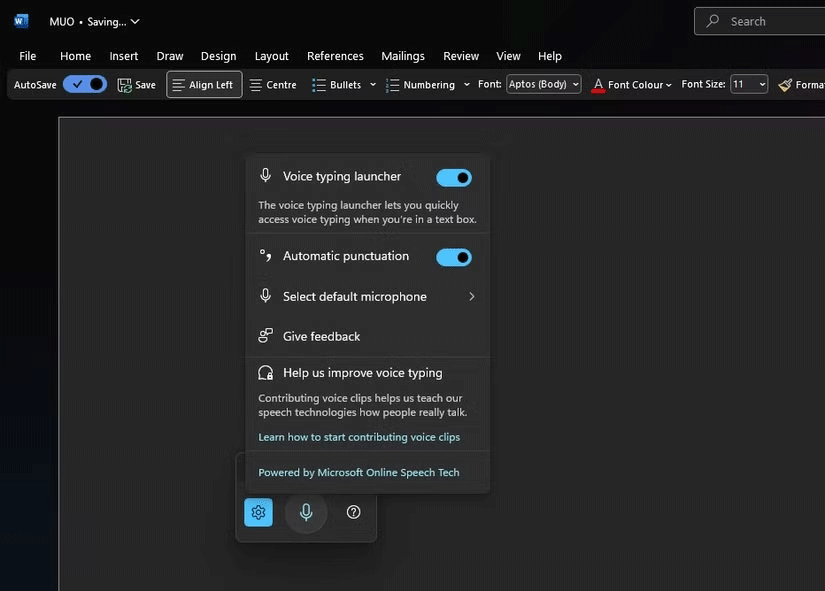Switch to the Insert ribbon tab
825x591 pixels.
click(124, 56)
